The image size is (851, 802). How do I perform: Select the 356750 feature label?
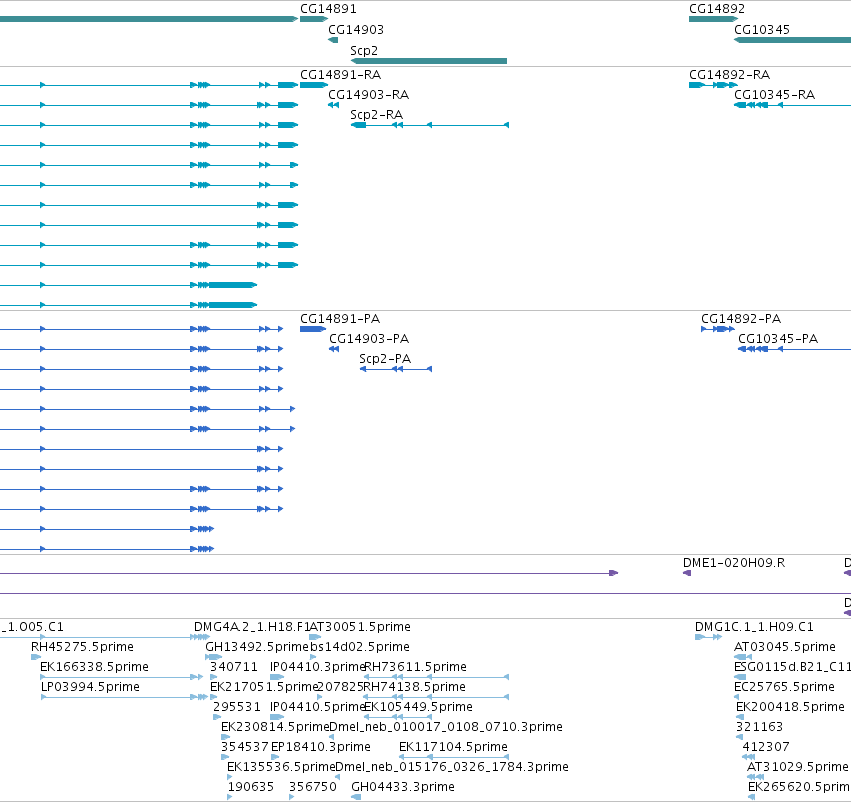coord(313,787)
